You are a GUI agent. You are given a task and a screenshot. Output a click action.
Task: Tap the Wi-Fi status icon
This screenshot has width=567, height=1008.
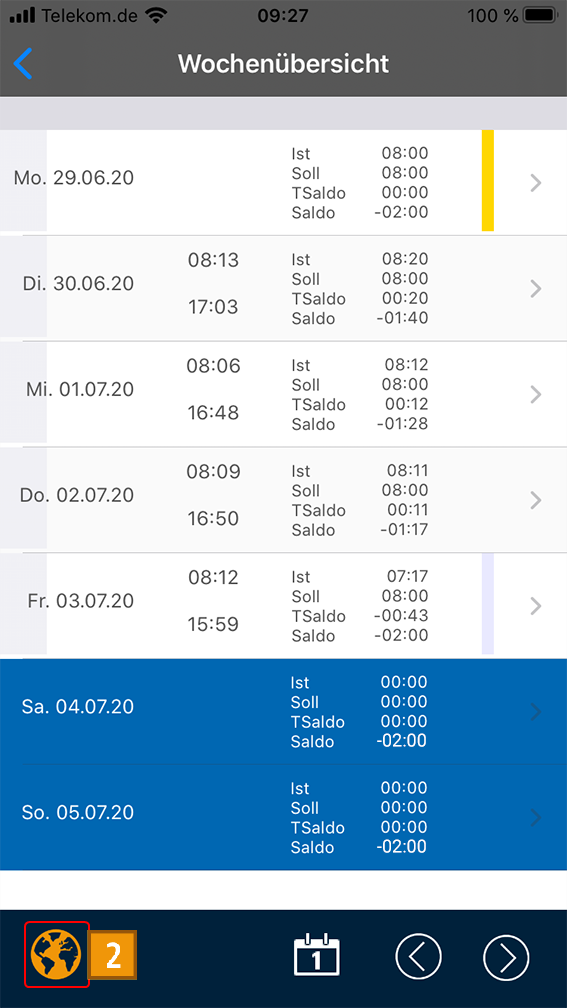(155, 16)
